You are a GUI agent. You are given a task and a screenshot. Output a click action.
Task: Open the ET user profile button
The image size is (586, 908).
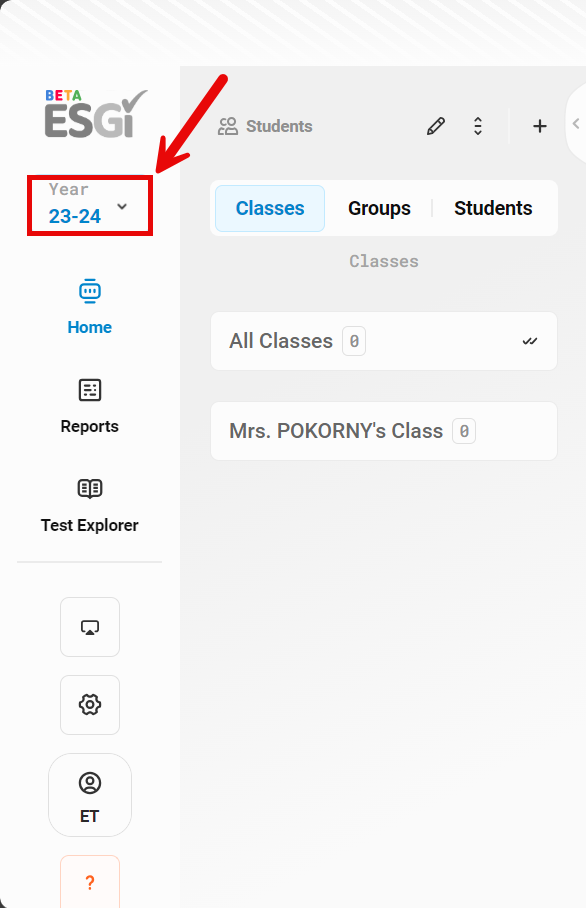(x=90, y=795)
